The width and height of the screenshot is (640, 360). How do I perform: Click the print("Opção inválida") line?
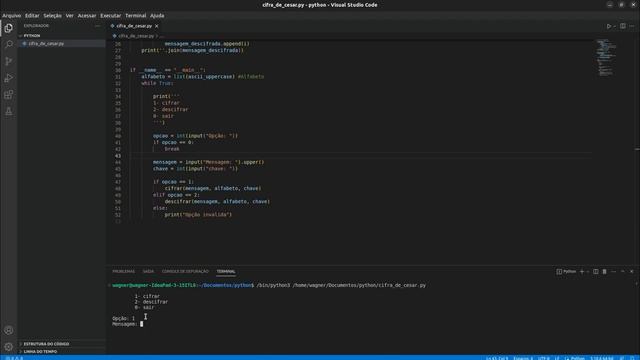(x=198, y=215)
